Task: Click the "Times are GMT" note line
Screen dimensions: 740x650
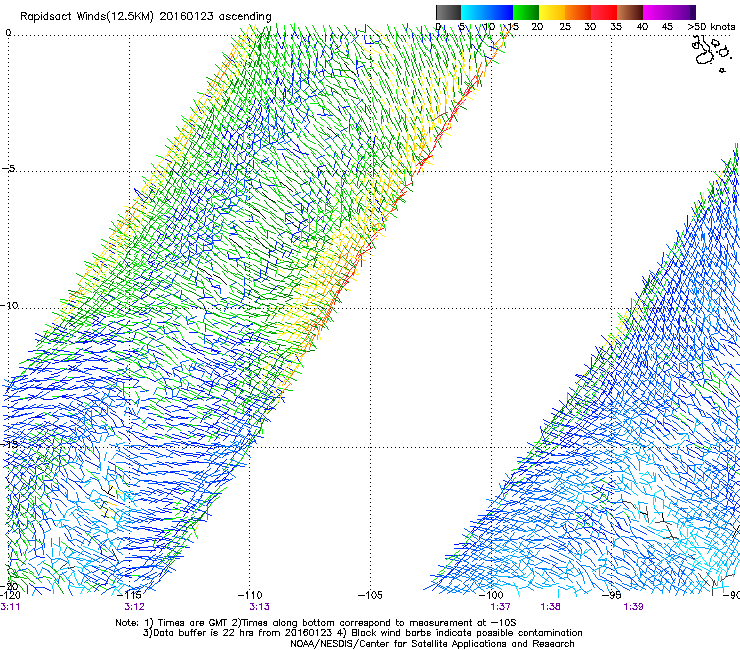Action: [316, 623]
